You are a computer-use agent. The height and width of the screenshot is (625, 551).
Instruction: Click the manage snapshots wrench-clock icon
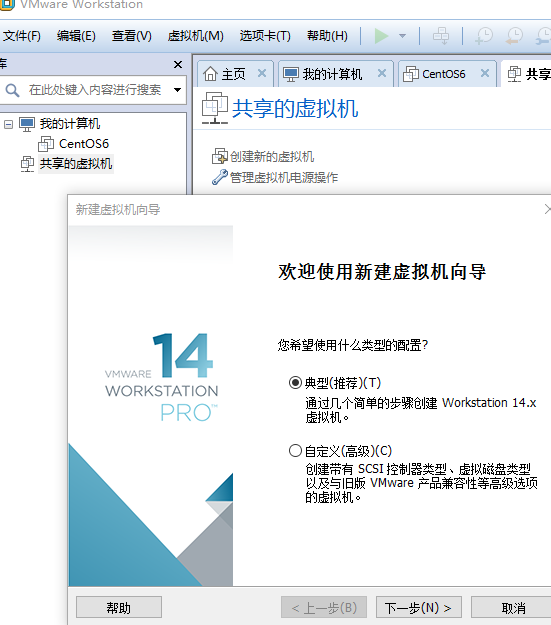544,36
